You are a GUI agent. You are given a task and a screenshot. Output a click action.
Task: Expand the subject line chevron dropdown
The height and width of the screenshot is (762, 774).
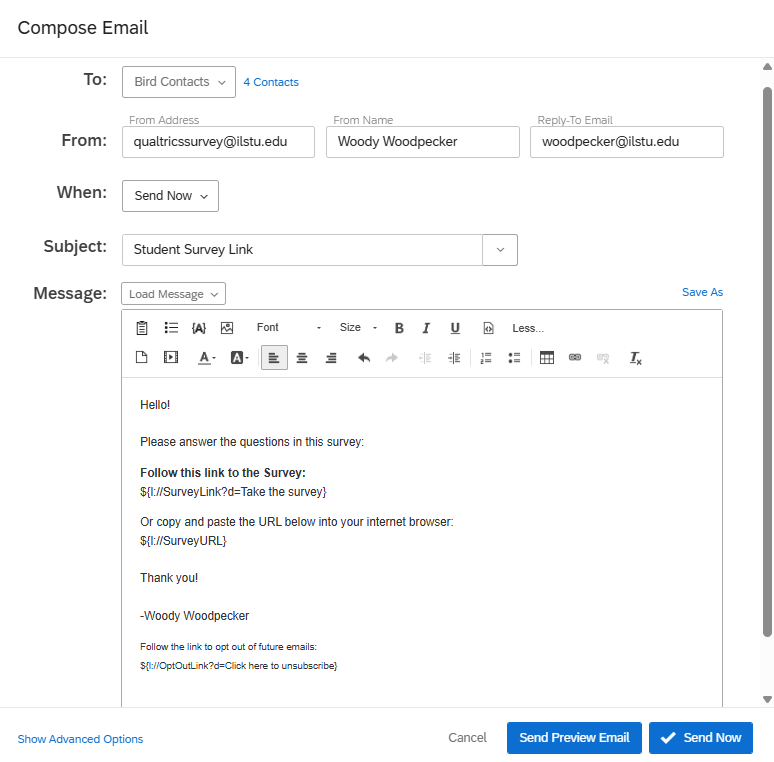click(x=500, y=250)
